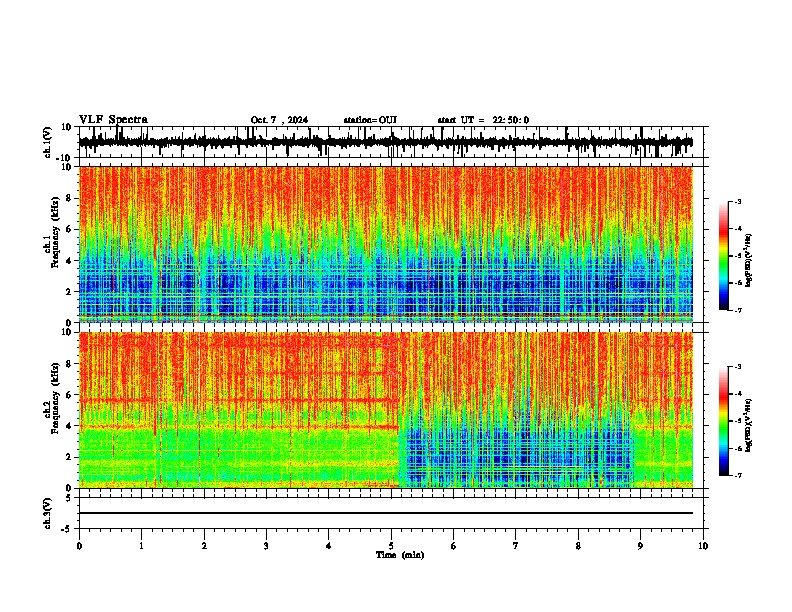Click the time axis tick label '0'

click(79, 546)
